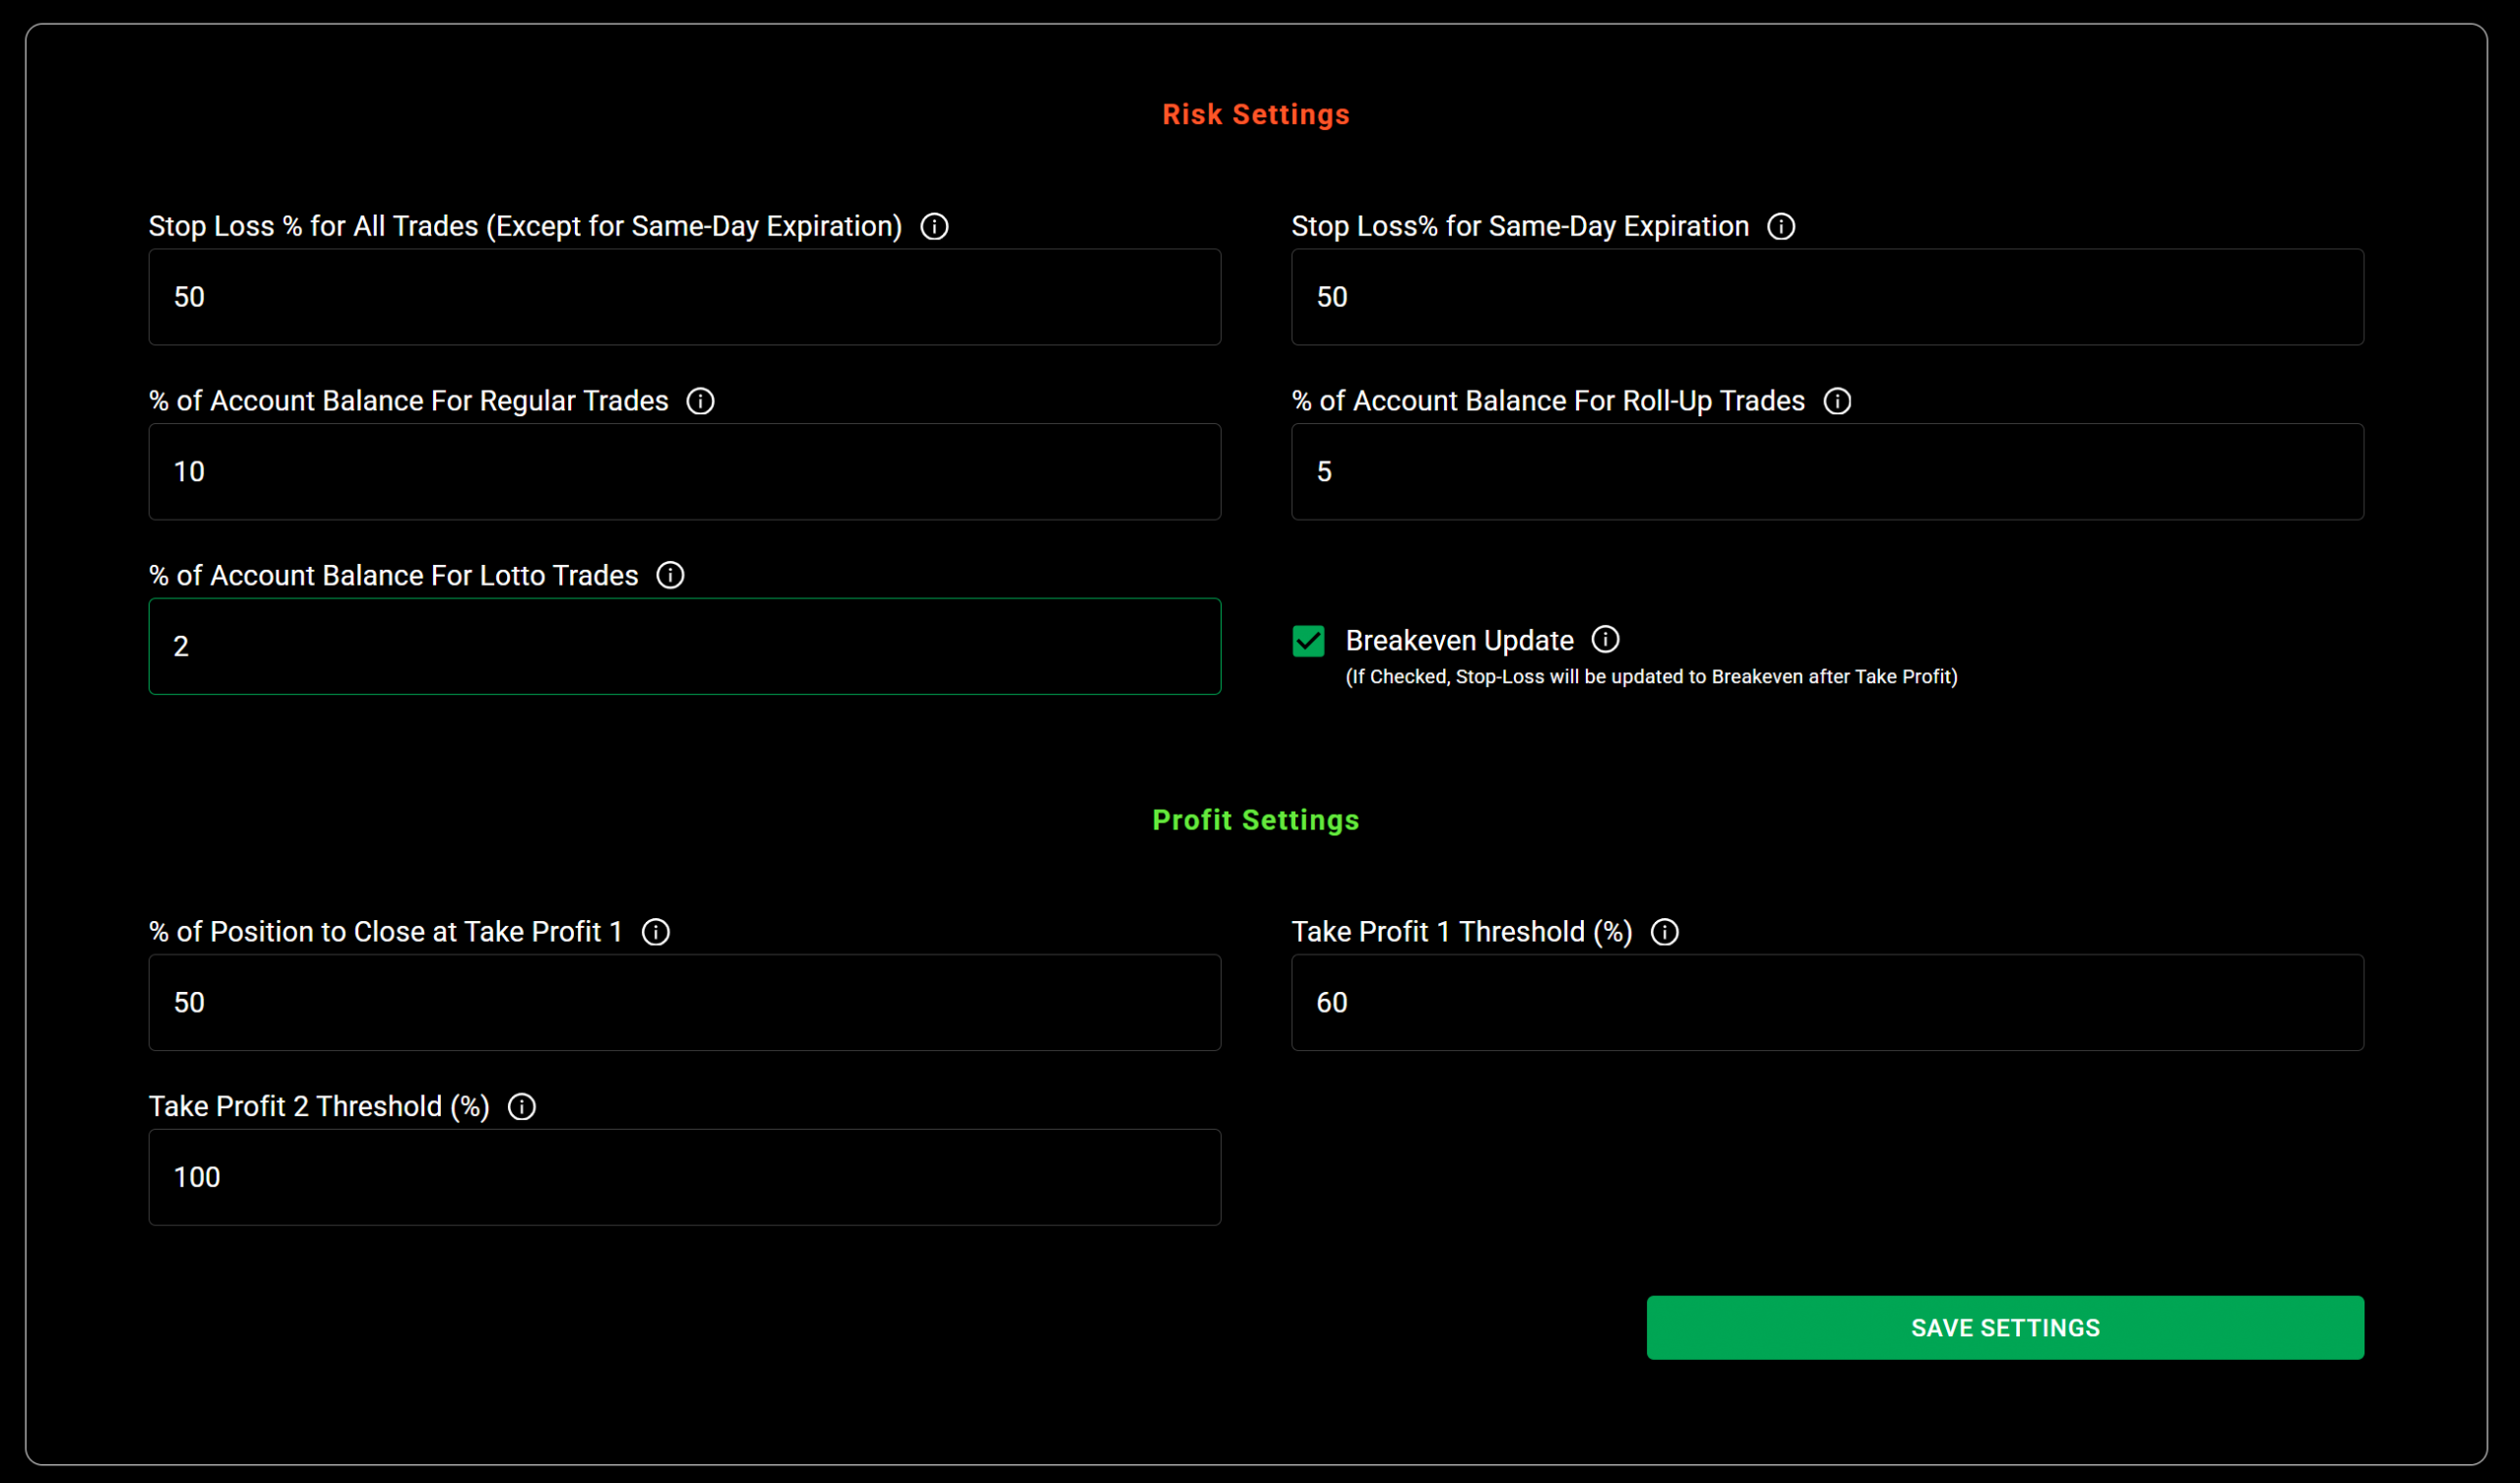2520x1483 pixels.
Task: Click Stop Loss% Same-Day Expiration input
Action: pos(1827,297)
